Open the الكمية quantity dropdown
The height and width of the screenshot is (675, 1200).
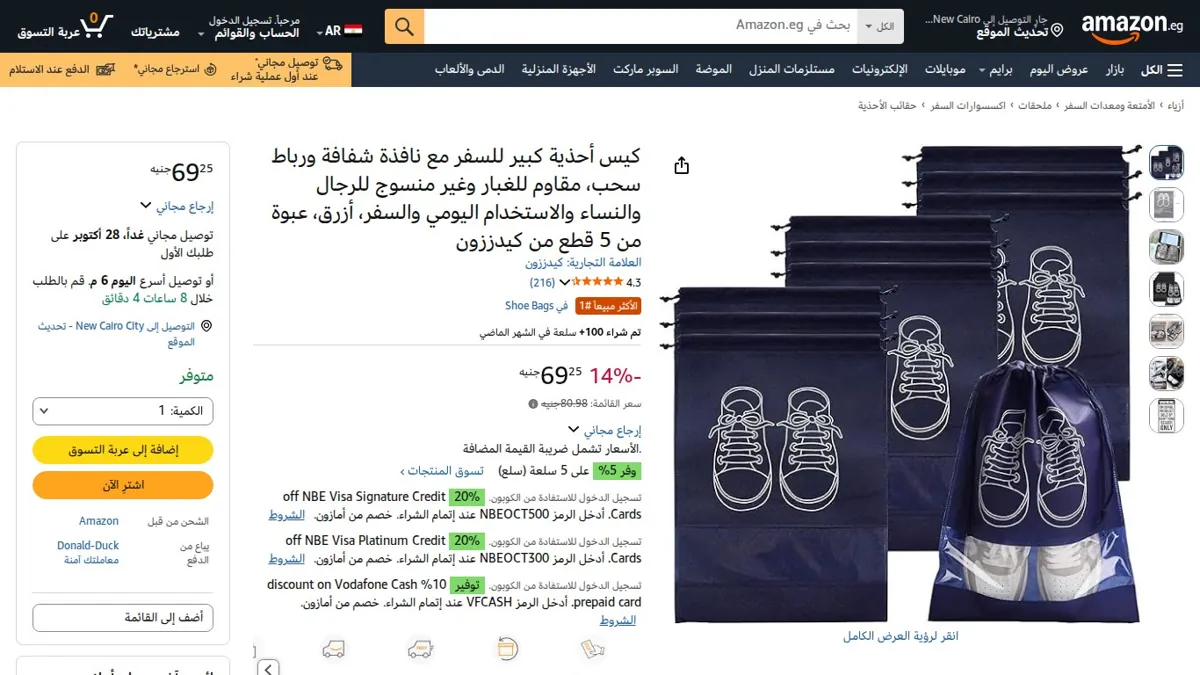(x=123, y=411)
